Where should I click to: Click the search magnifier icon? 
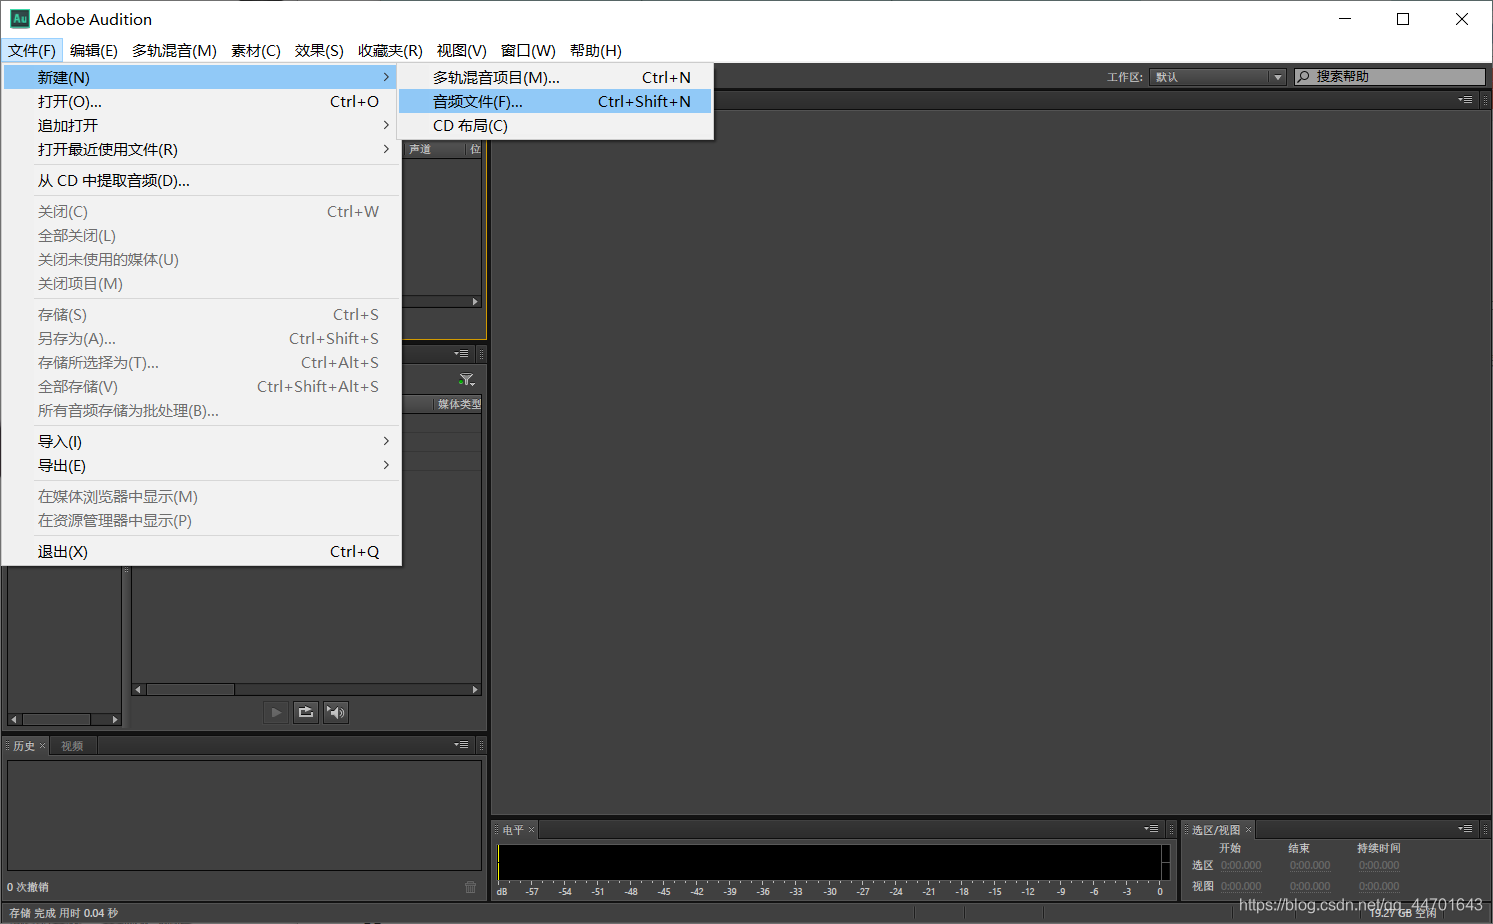click(1303, 77)
